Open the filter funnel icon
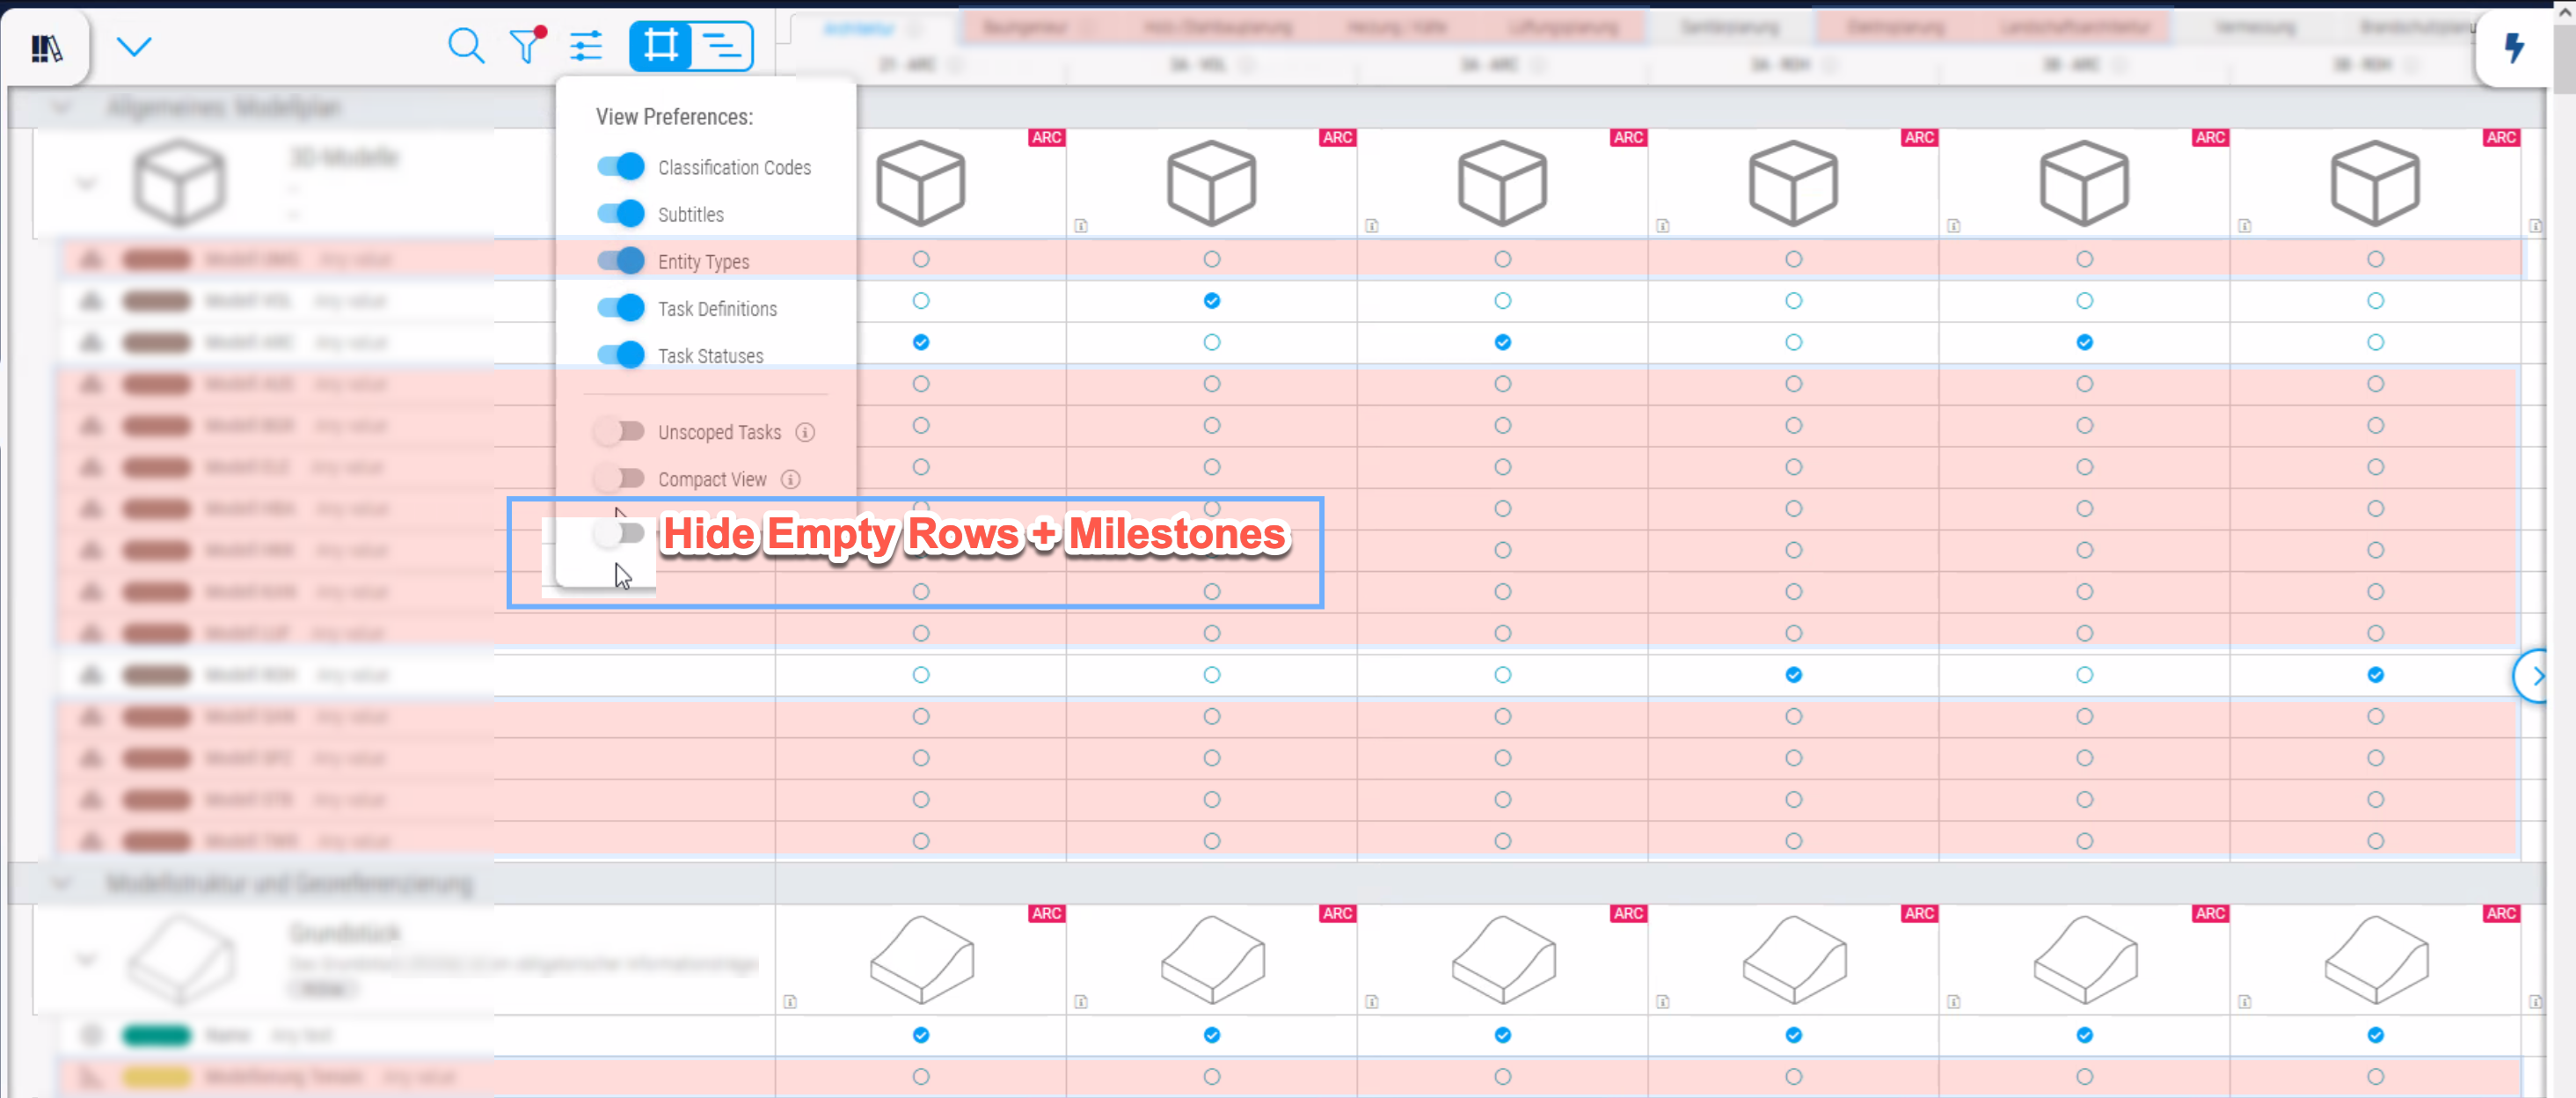The height and width of the screenshot is (1098, 2576). click(527, 46)
